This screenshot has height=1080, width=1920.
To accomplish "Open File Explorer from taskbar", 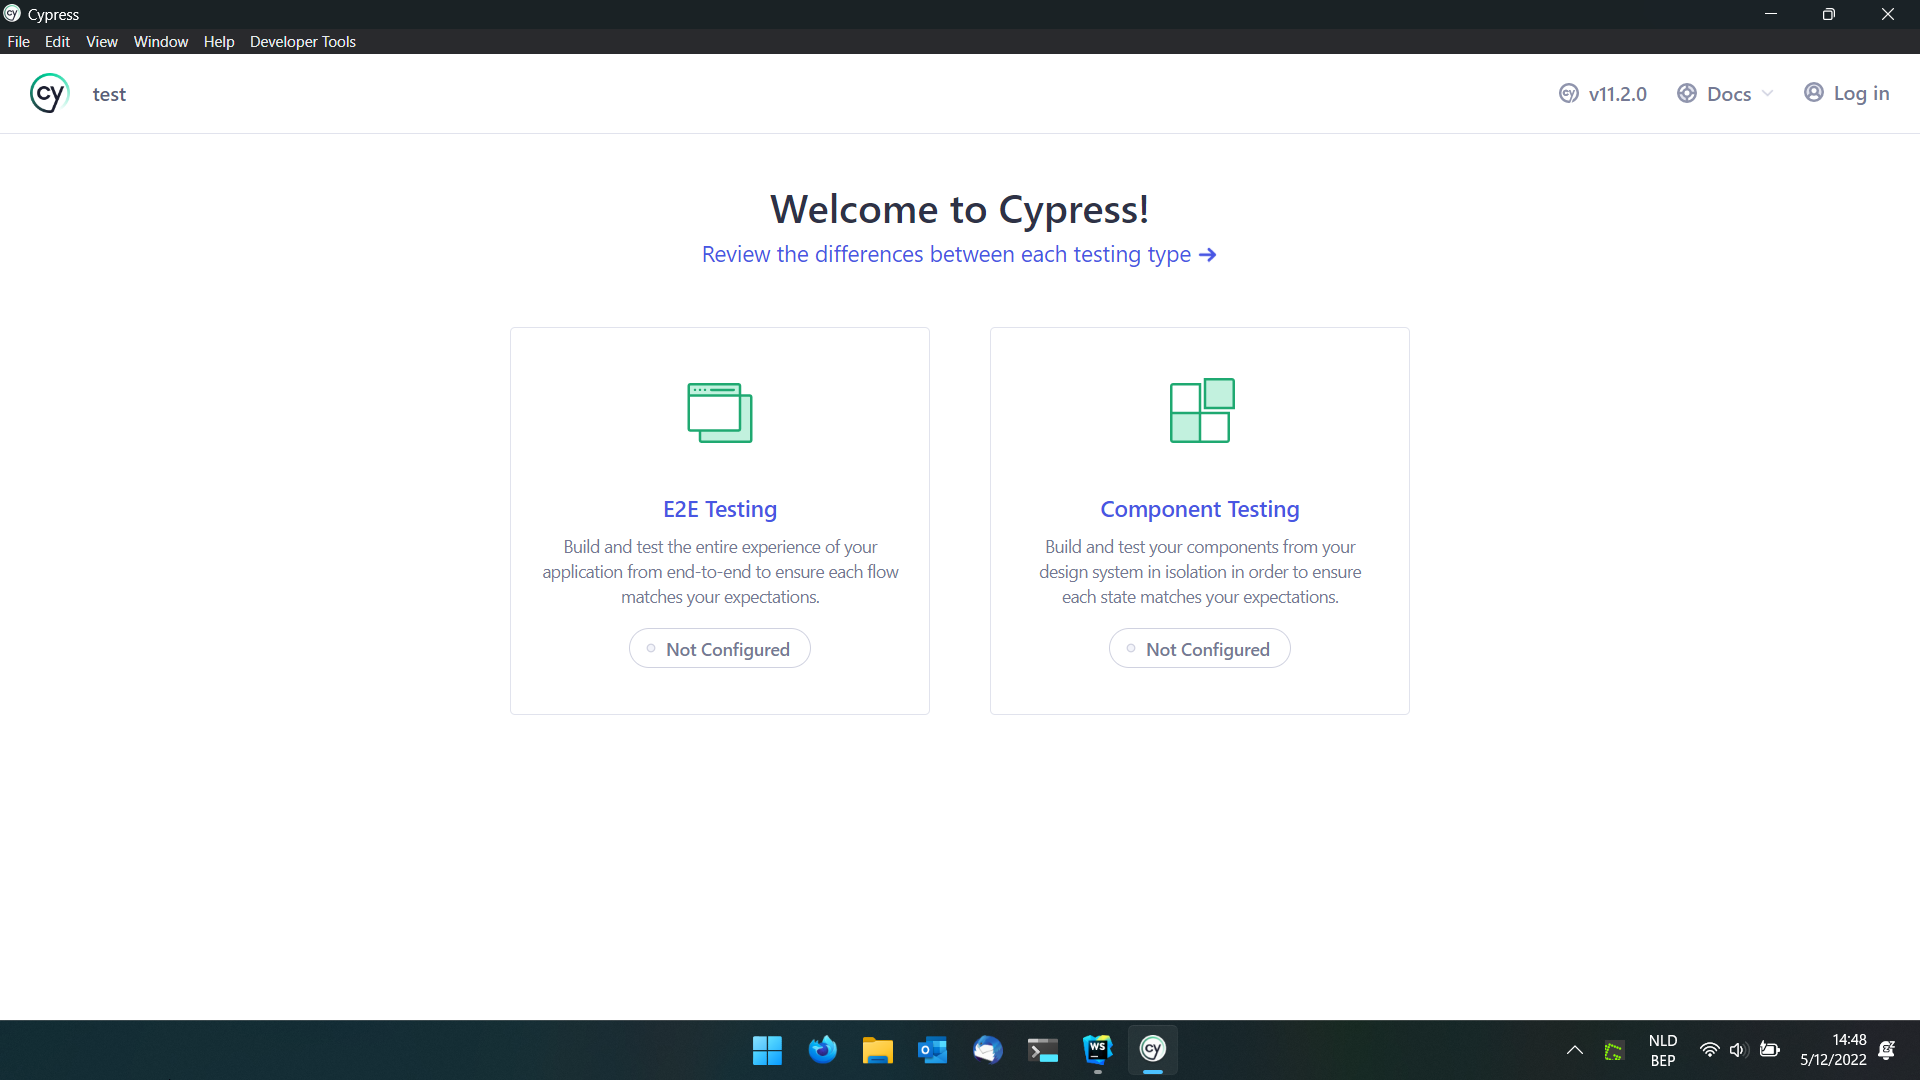I will [877, 1049].
